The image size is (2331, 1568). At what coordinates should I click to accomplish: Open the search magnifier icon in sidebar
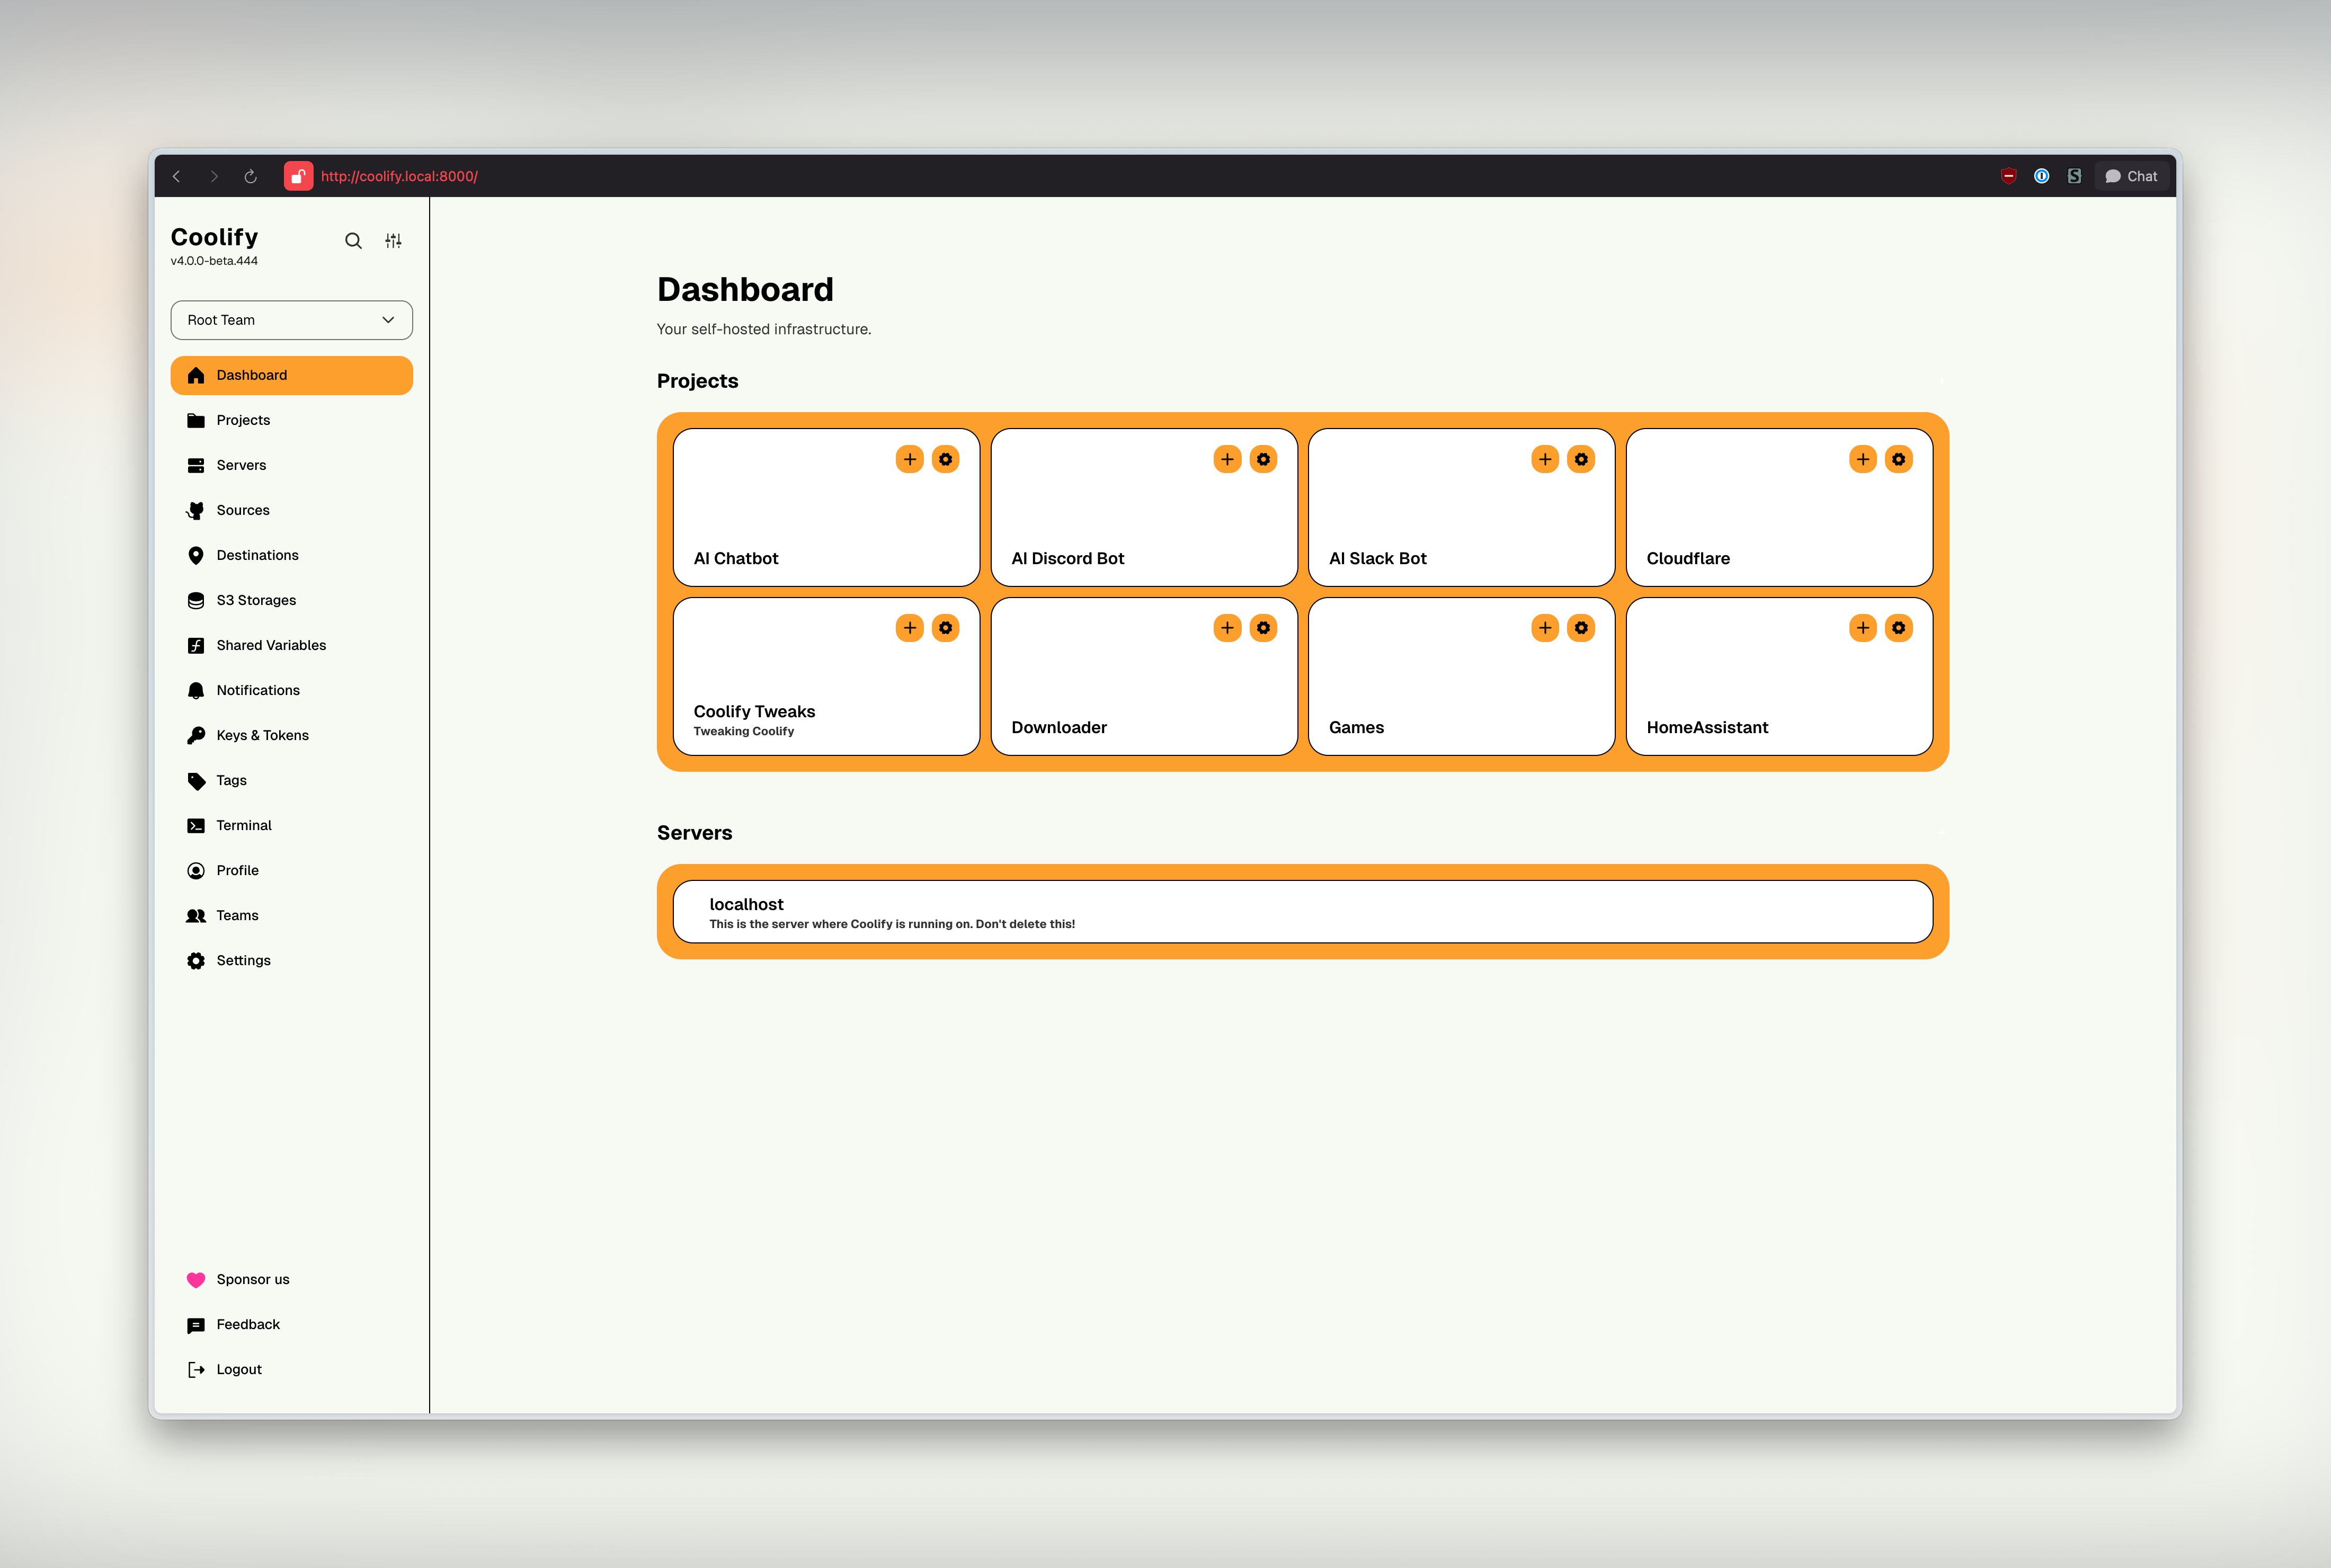coord(353,241)
